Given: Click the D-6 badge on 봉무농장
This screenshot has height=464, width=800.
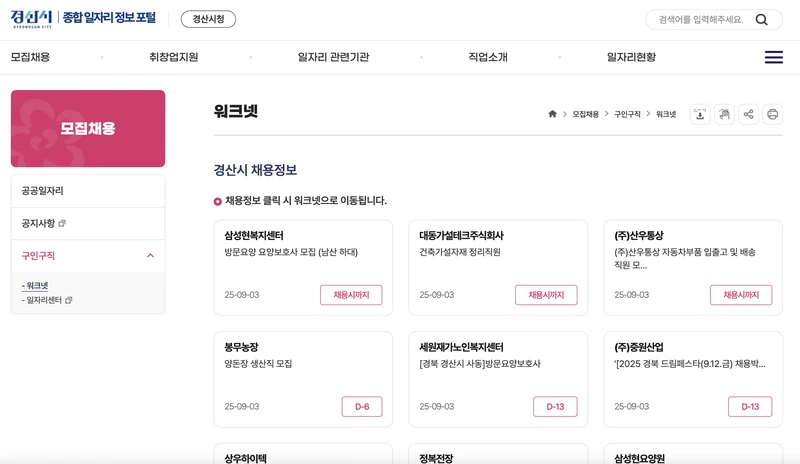Looking at the screenshot, I should click(x=362, y=407).
